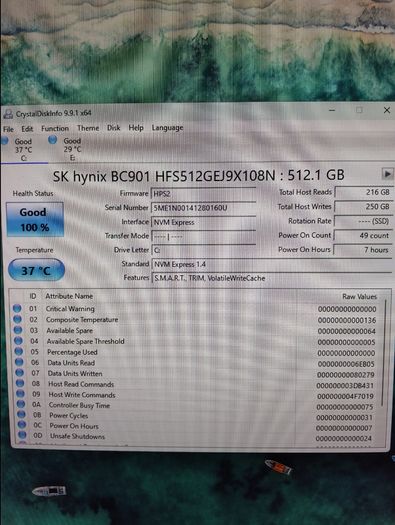
Task: Select drive E: Good 29 °C tab
Action: click(x=67, y=149)
